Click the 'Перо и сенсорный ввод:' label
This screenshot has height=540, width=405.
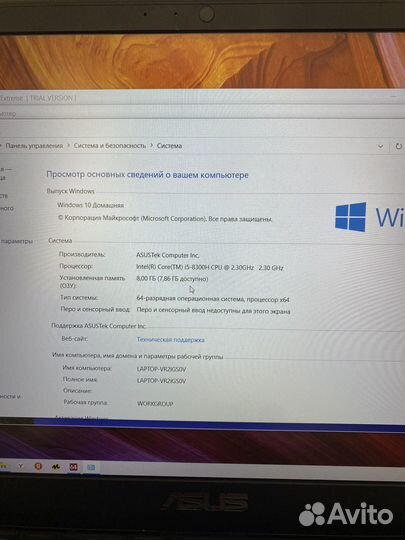pos(95,309)
